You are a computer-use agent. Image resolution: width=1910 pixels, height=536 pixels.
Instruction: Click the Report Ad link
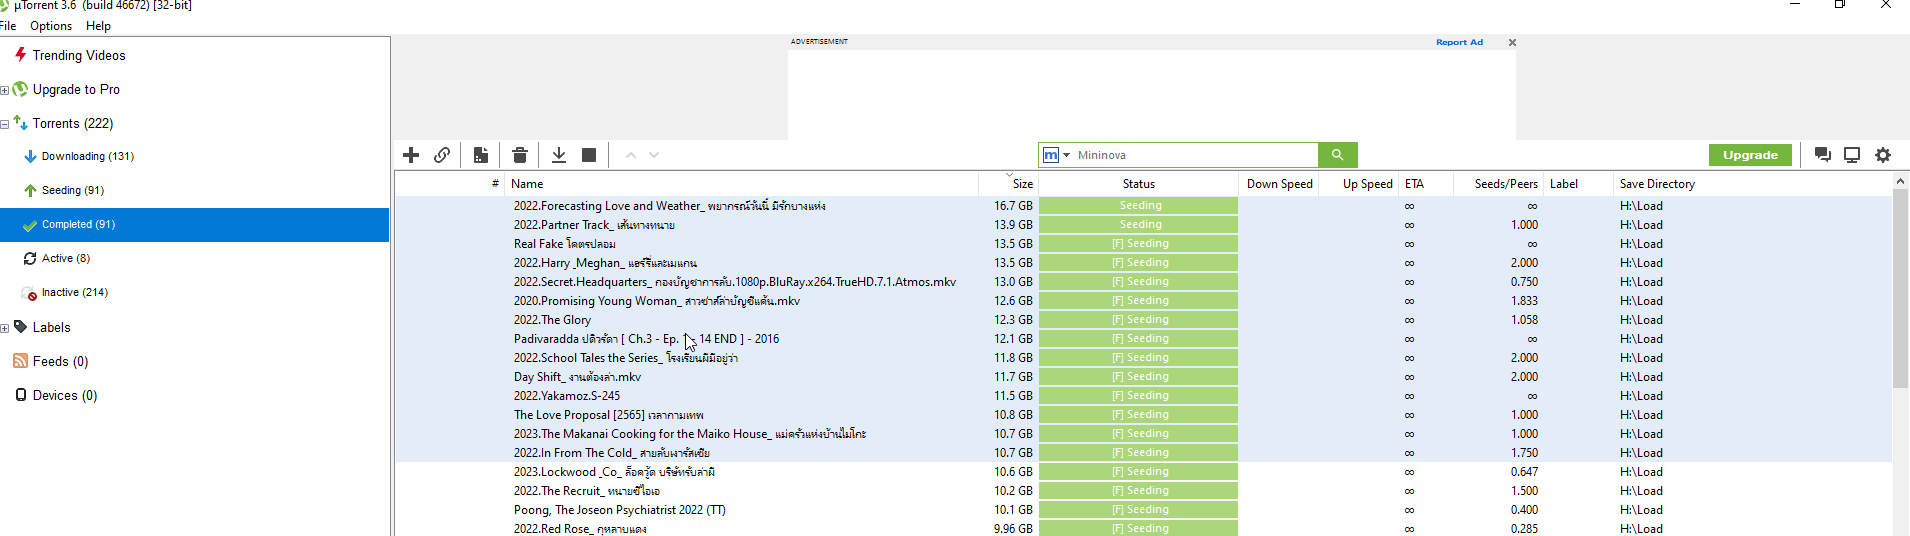pyautogui.click(x=1459, y=42)
